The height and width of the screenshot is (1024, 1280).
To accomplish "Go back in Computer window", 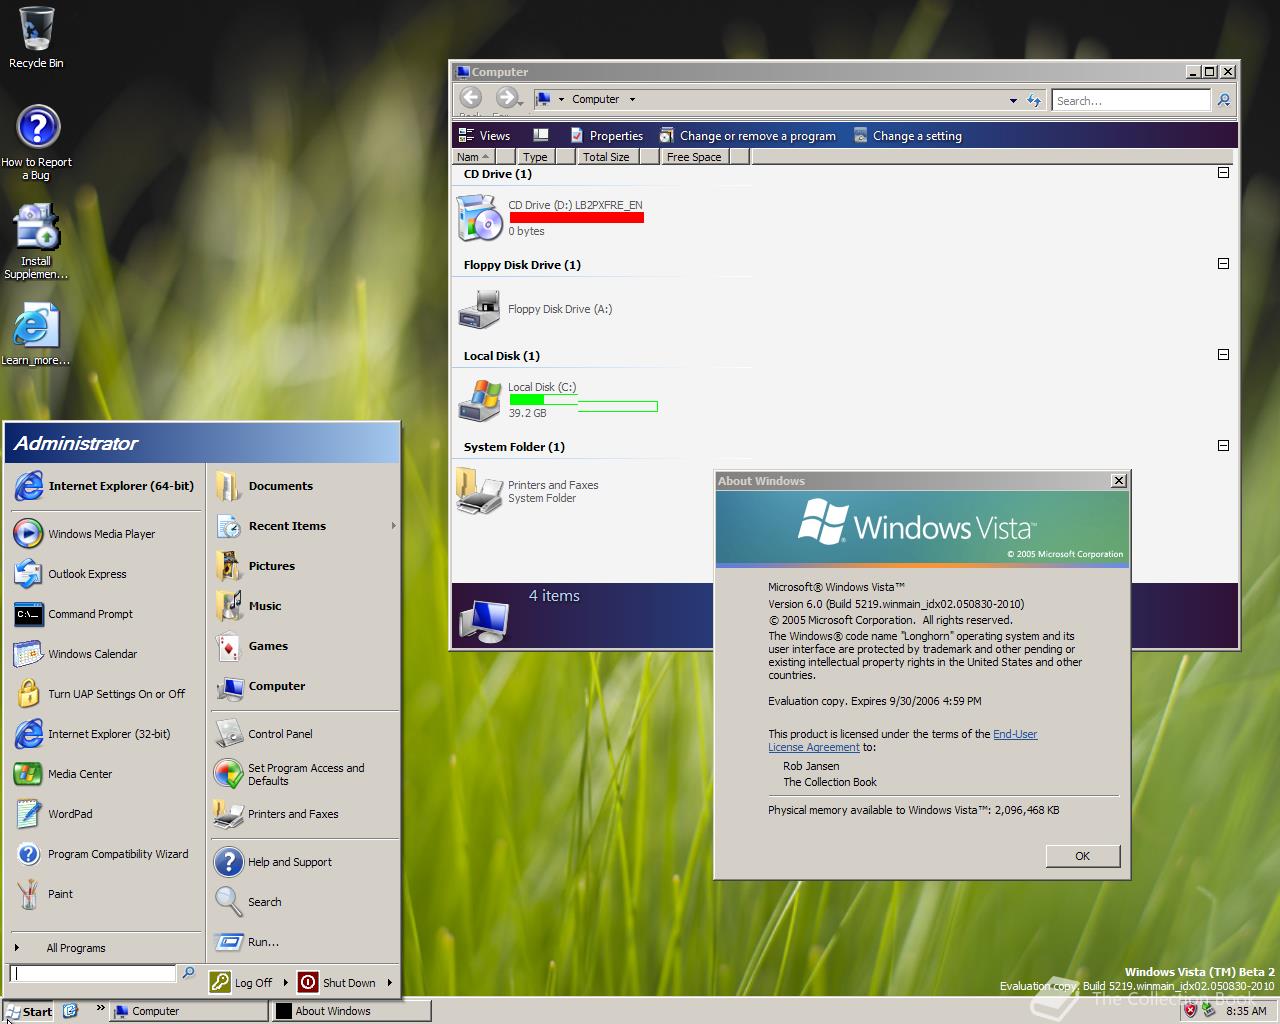I will [471, 98].
